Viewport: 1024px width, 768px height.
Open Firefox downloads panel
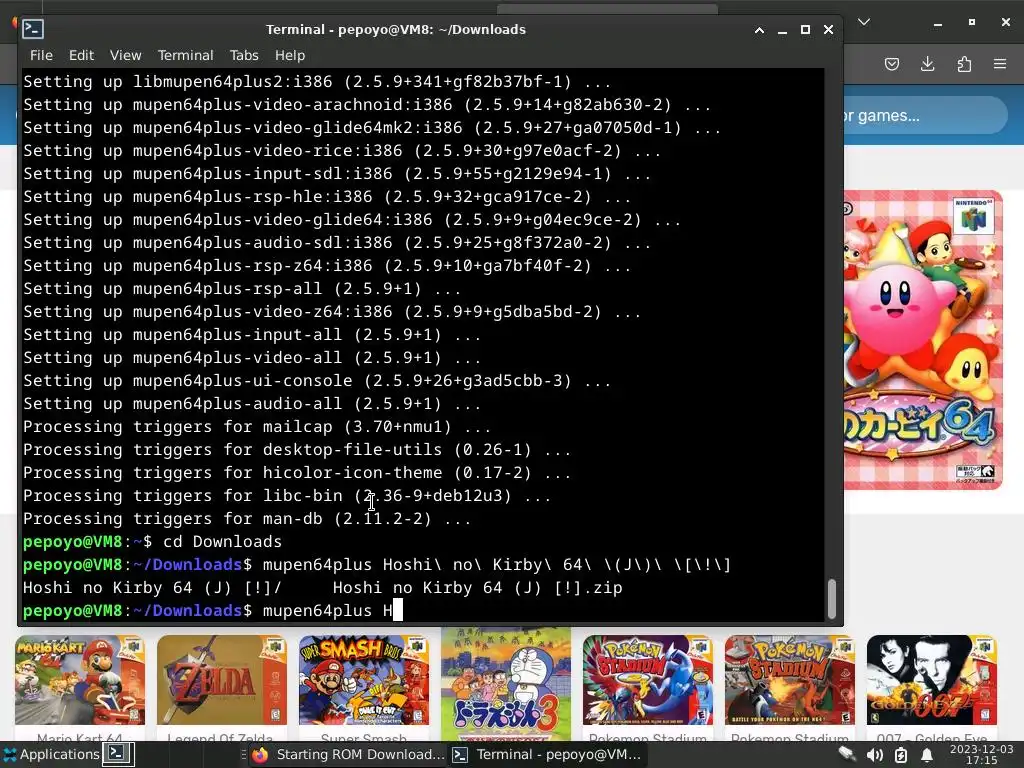coord(927,64)
